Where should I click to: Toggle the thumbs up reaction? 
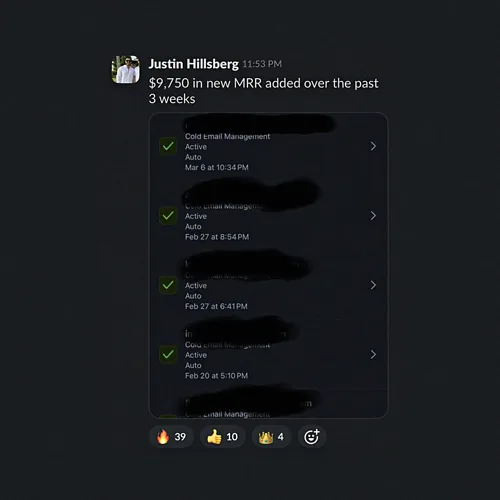223,437
